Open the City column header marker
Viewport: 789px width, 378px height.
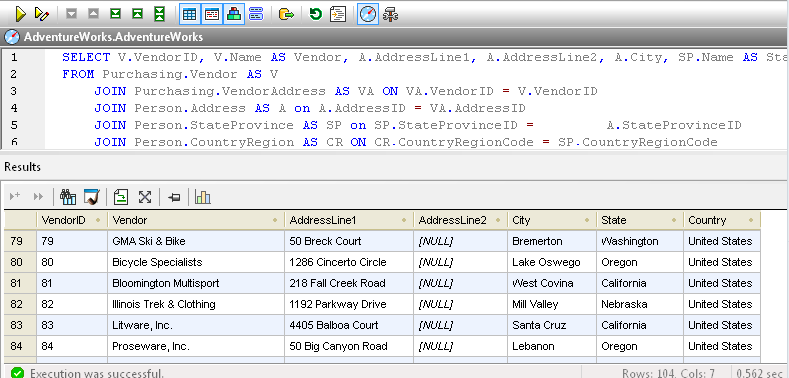587,220
